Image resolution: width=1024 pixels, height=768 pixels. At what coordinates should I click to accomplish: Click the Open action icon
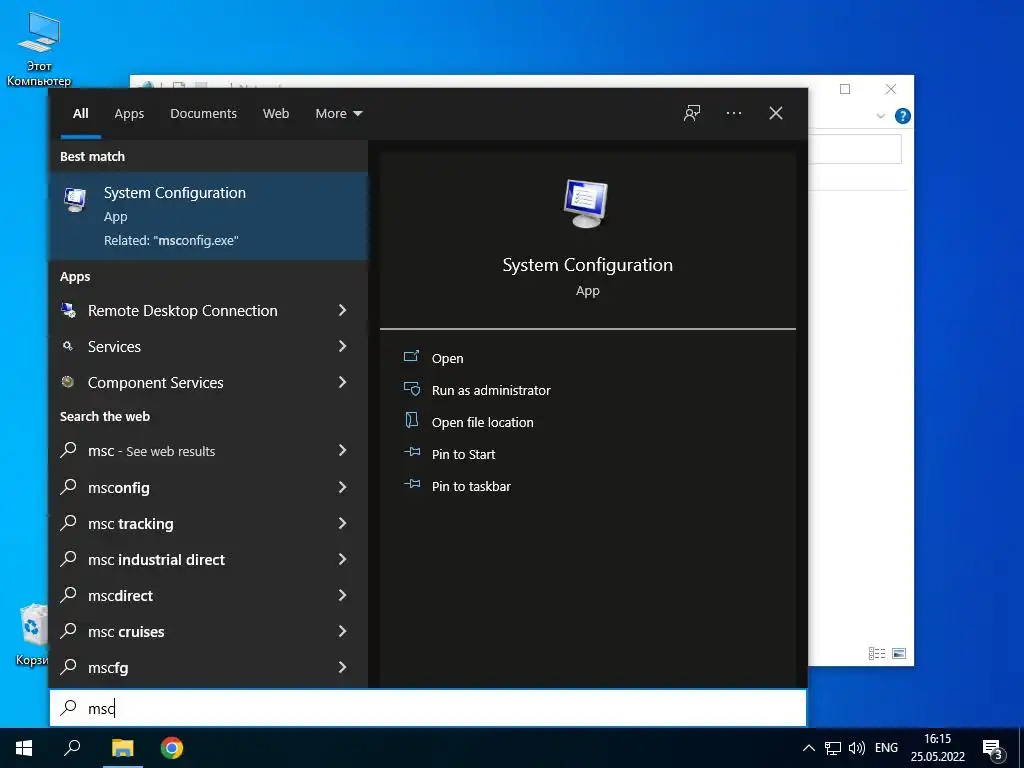tap(411, 357)
